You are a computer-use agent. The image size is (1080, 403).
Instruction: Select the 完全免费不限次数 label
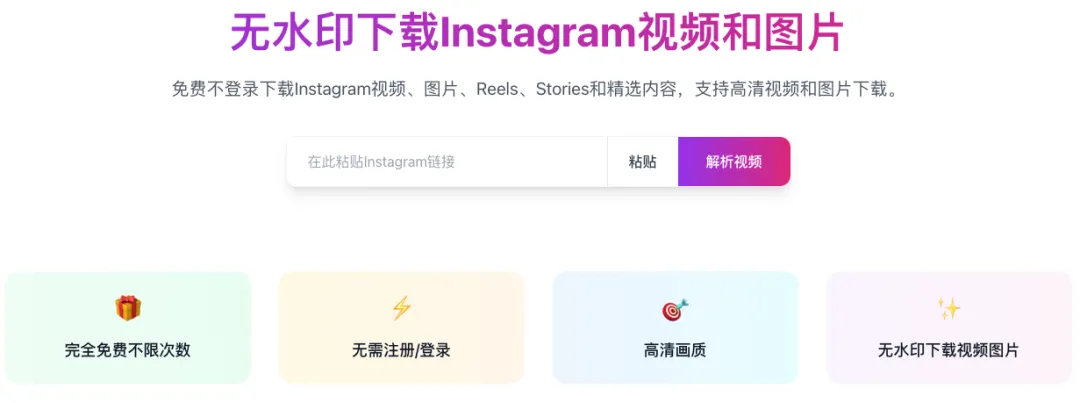(128, 350)
